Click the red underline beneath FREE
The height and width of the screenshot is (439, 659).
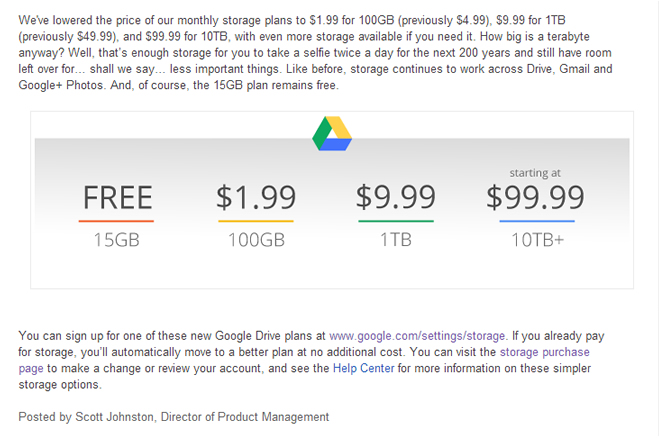coord(116,221)
